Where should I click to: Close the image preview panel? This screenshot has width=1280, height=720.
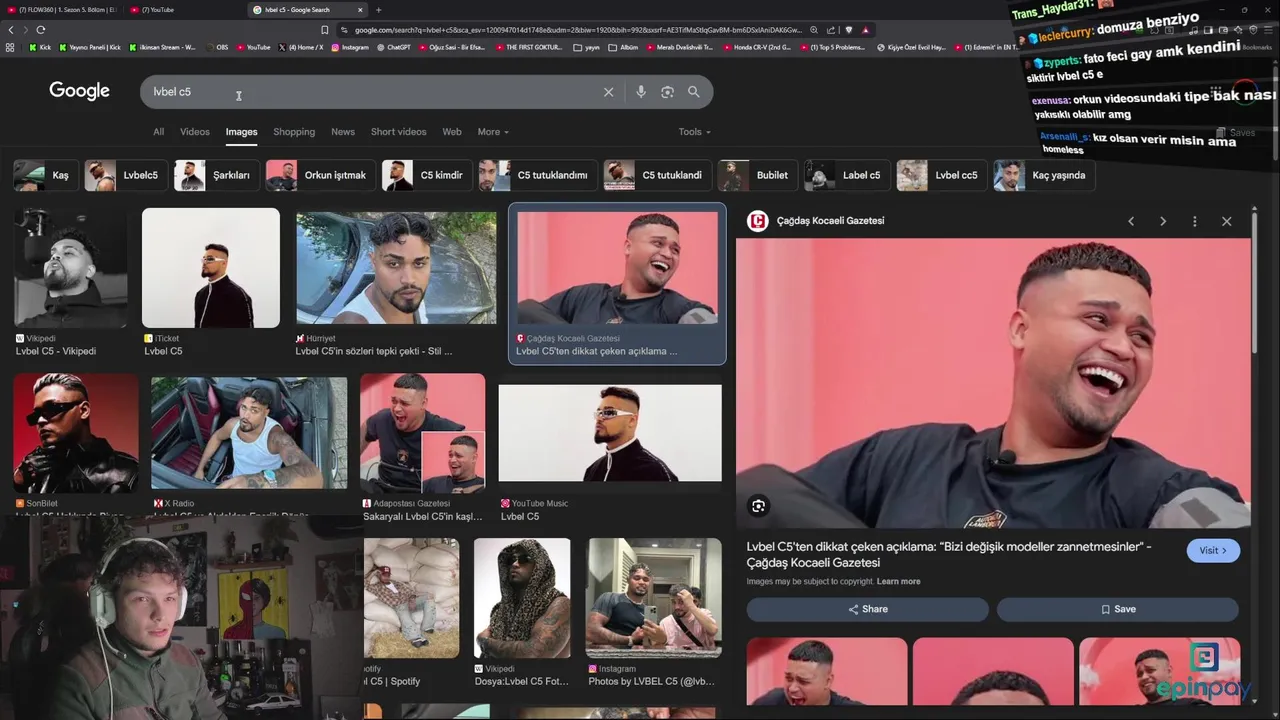point(1227,221)
